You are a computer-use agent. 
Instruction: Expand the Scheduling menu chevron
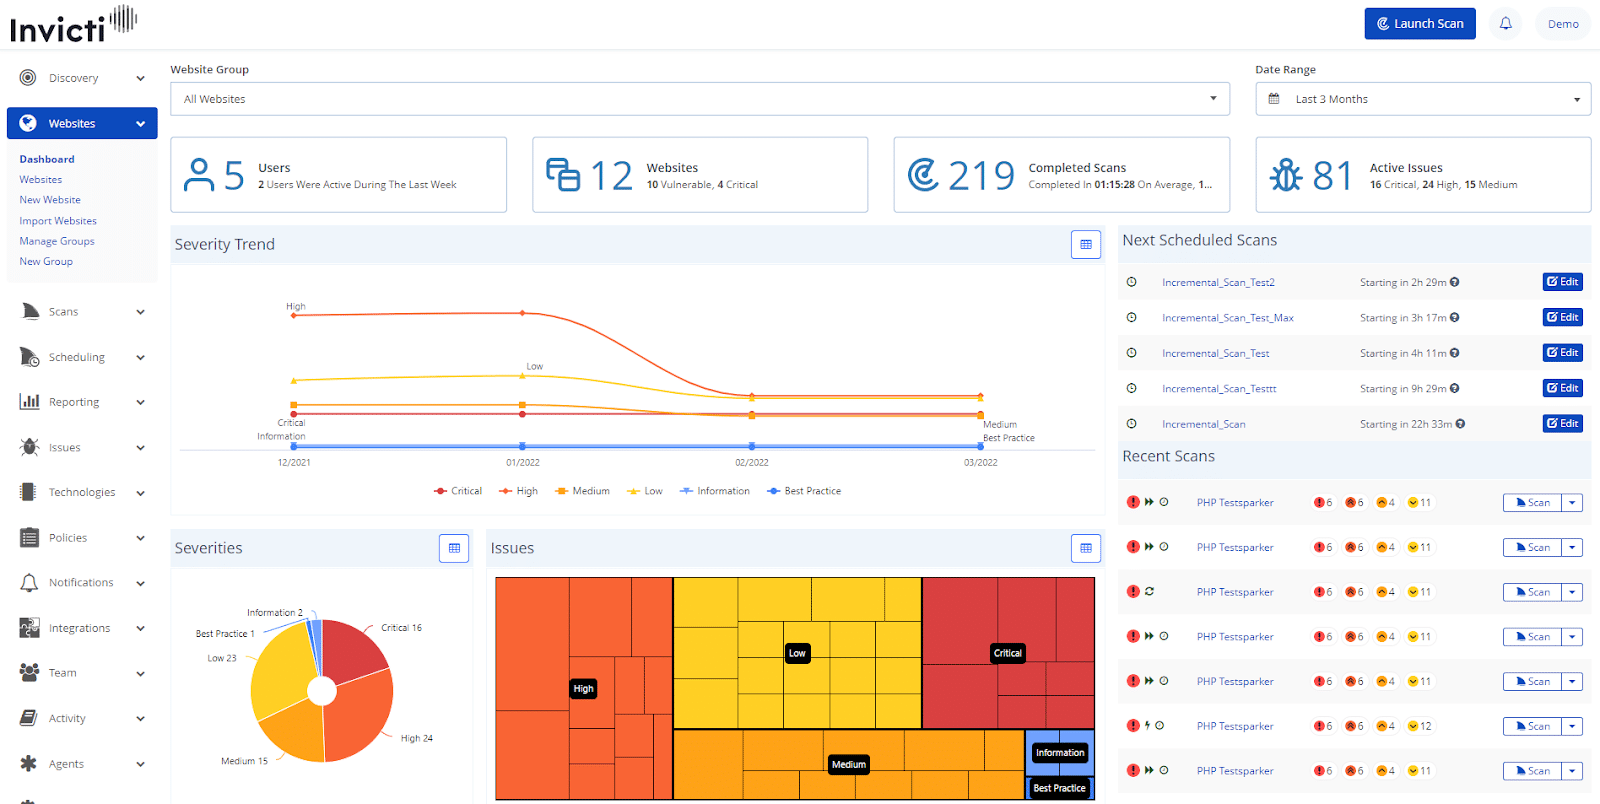tap(140, 357)
